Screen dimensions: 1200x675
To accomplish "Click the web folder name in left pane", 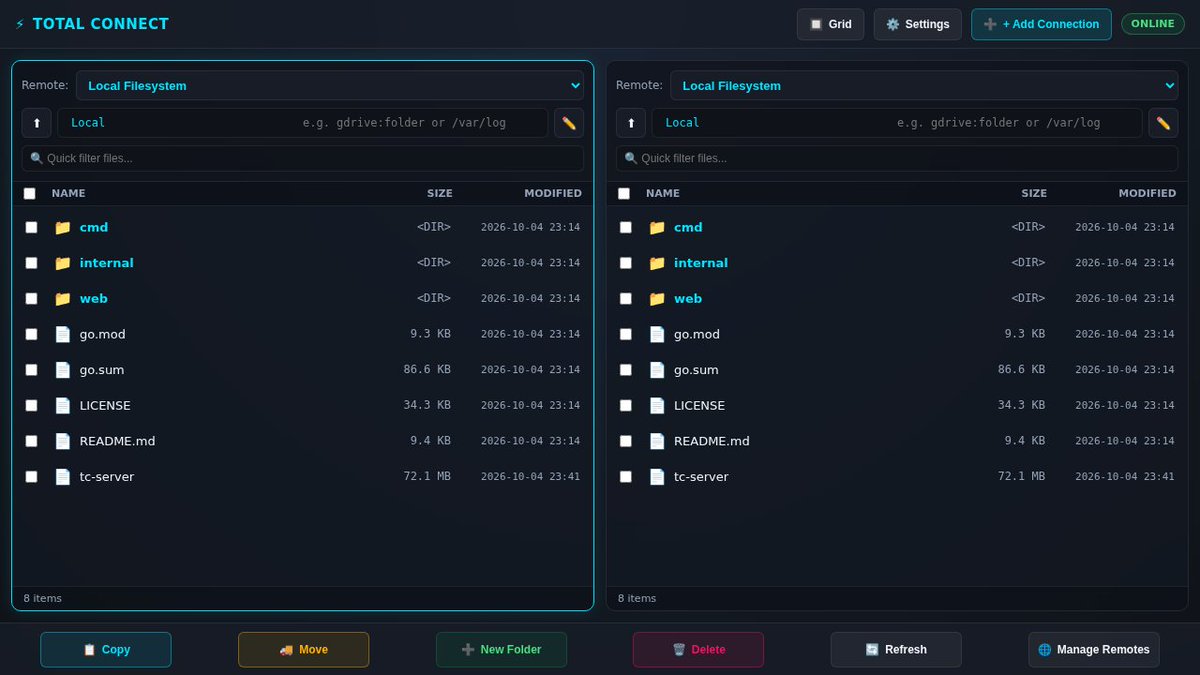I will (94, 298).
